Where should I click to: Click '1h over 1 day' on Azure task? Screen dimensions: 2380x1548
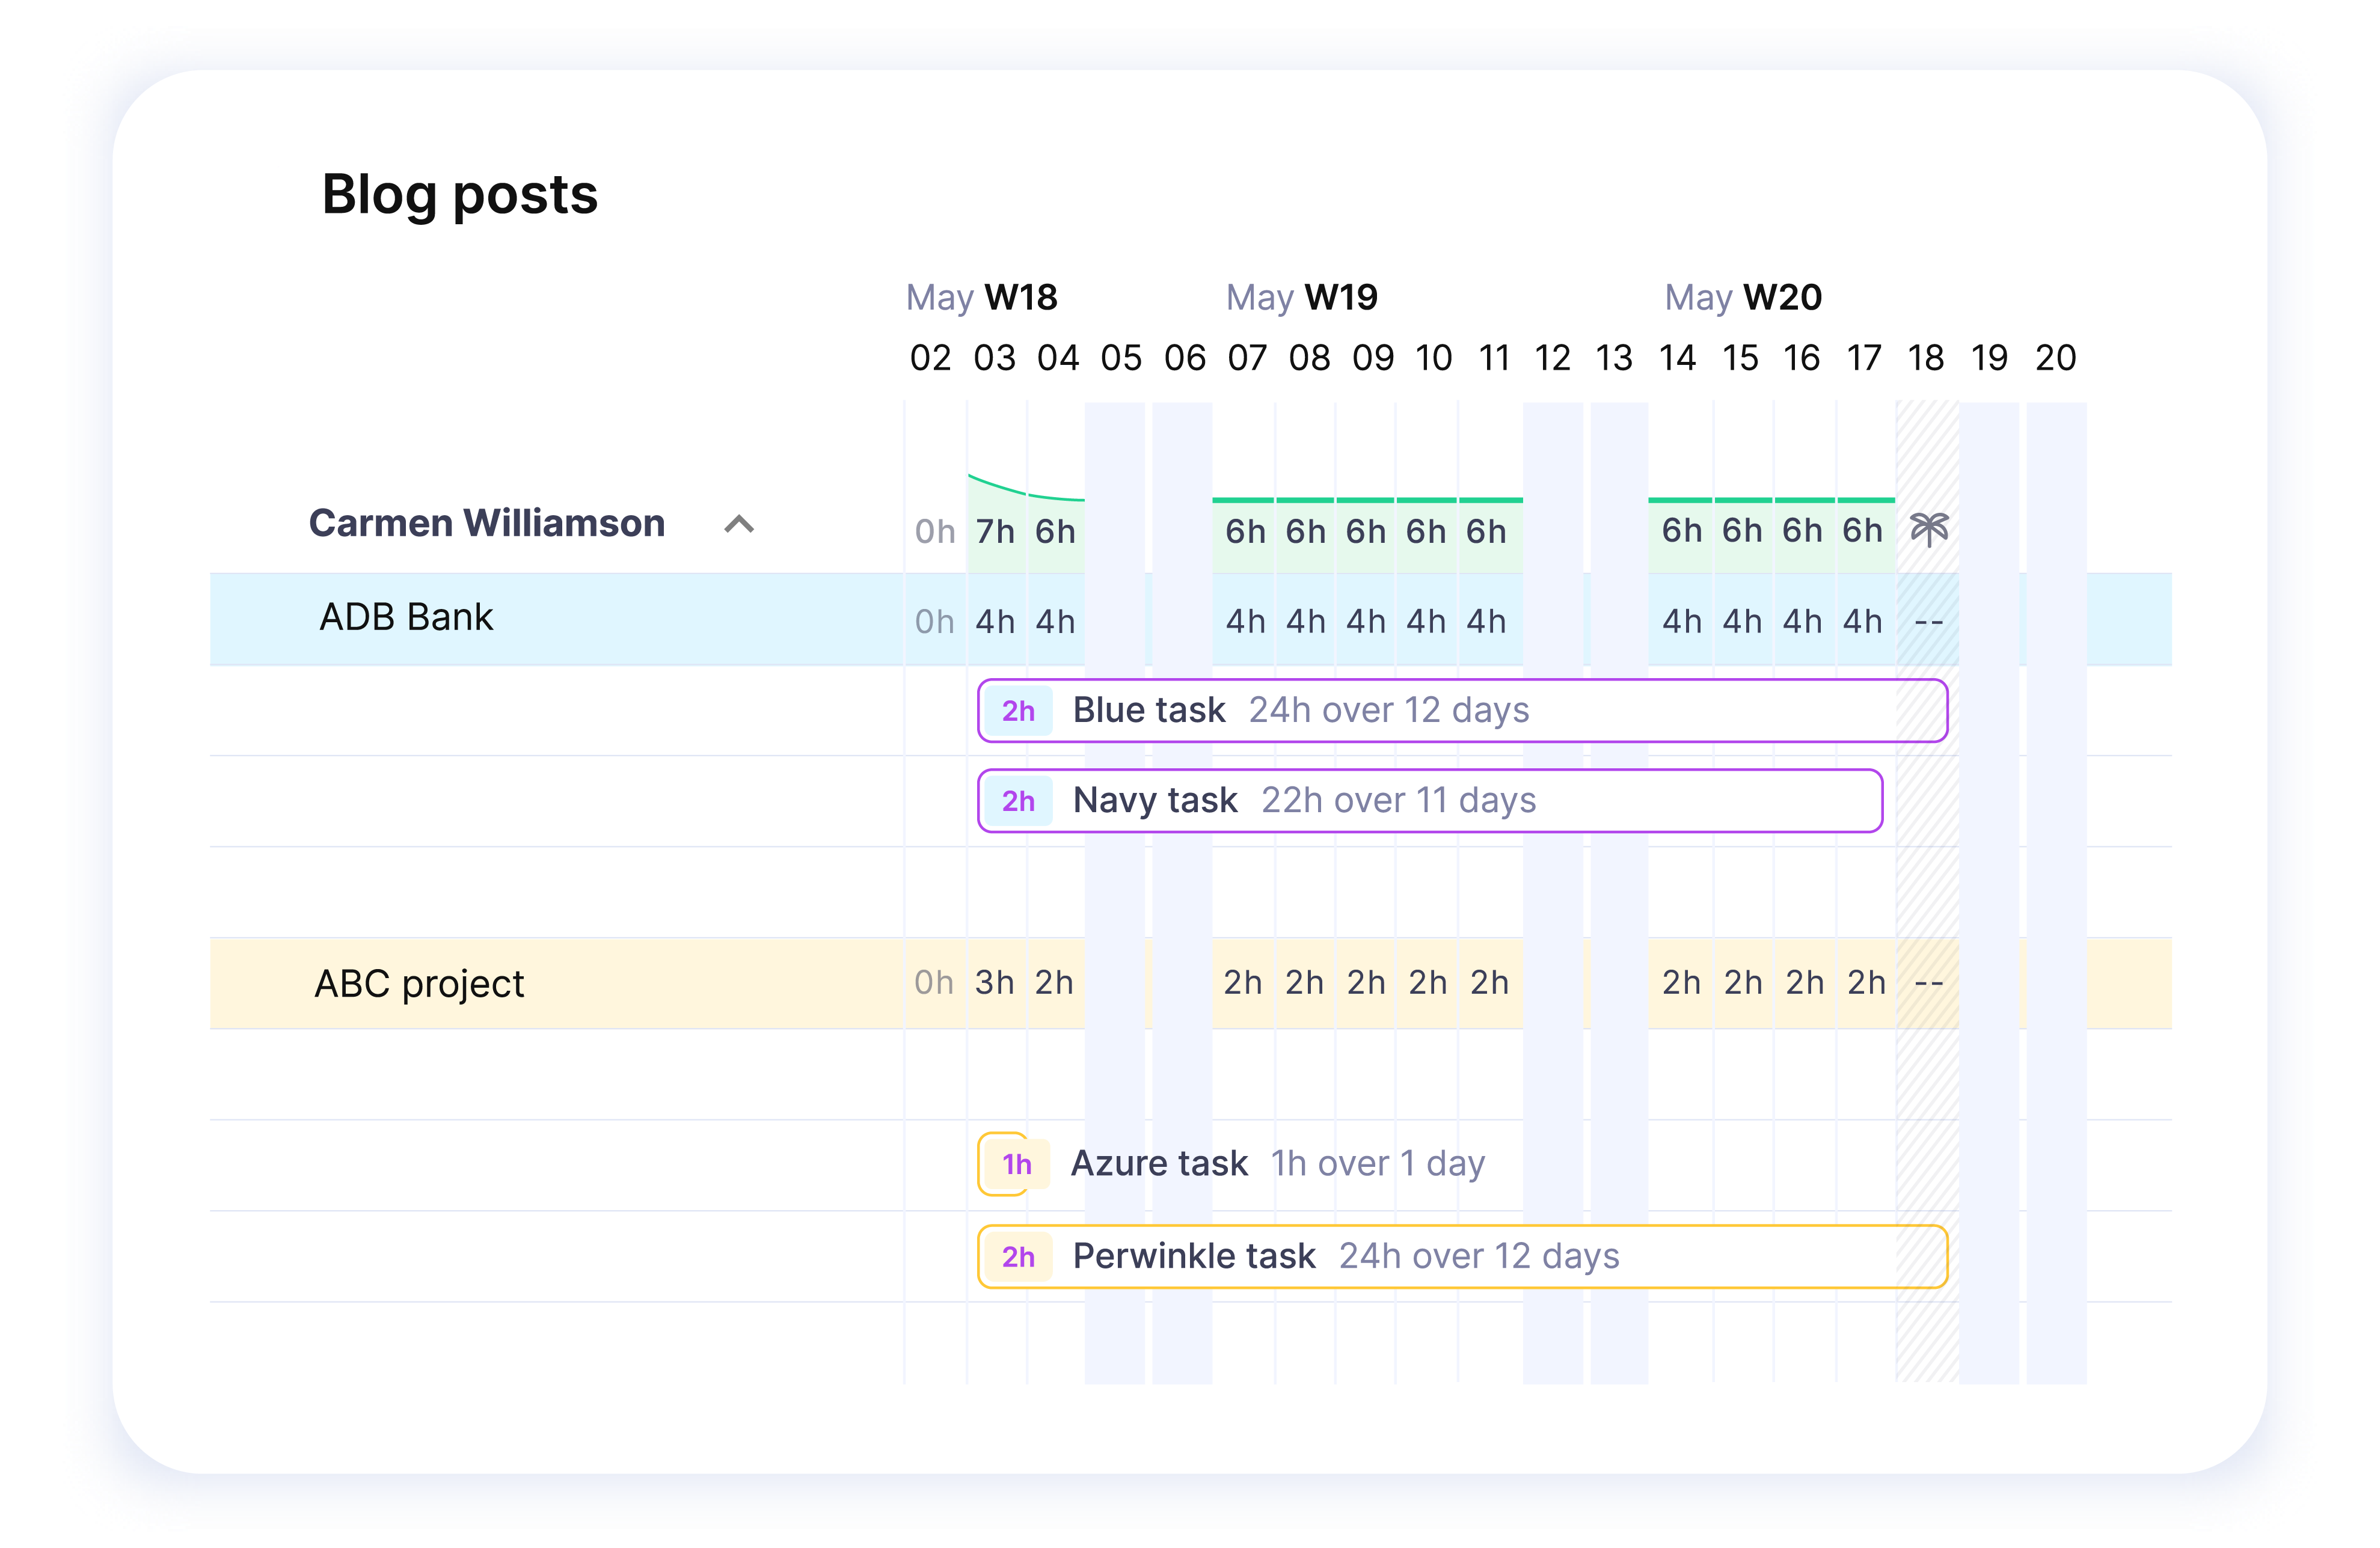click(1378, 1164)
